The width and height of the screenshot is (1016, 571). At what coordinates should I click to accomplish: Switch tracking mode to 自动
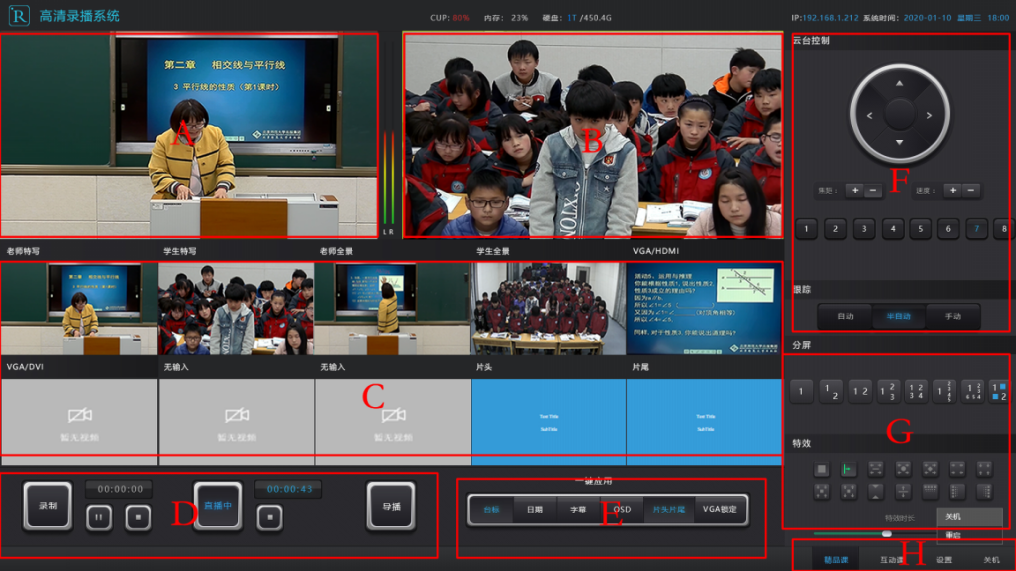pos(845,316)
